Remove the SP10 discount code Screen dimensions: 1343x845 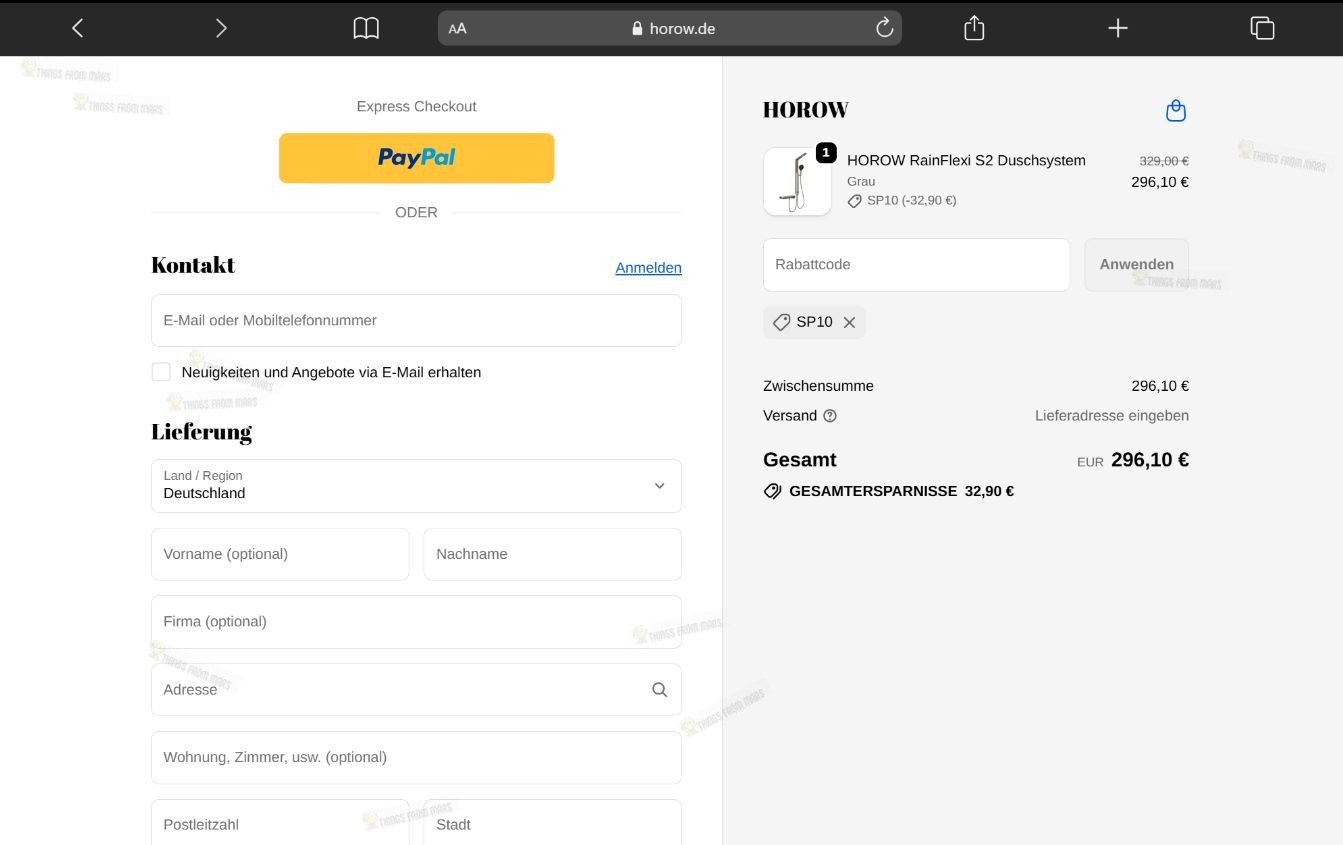point(849,322)
